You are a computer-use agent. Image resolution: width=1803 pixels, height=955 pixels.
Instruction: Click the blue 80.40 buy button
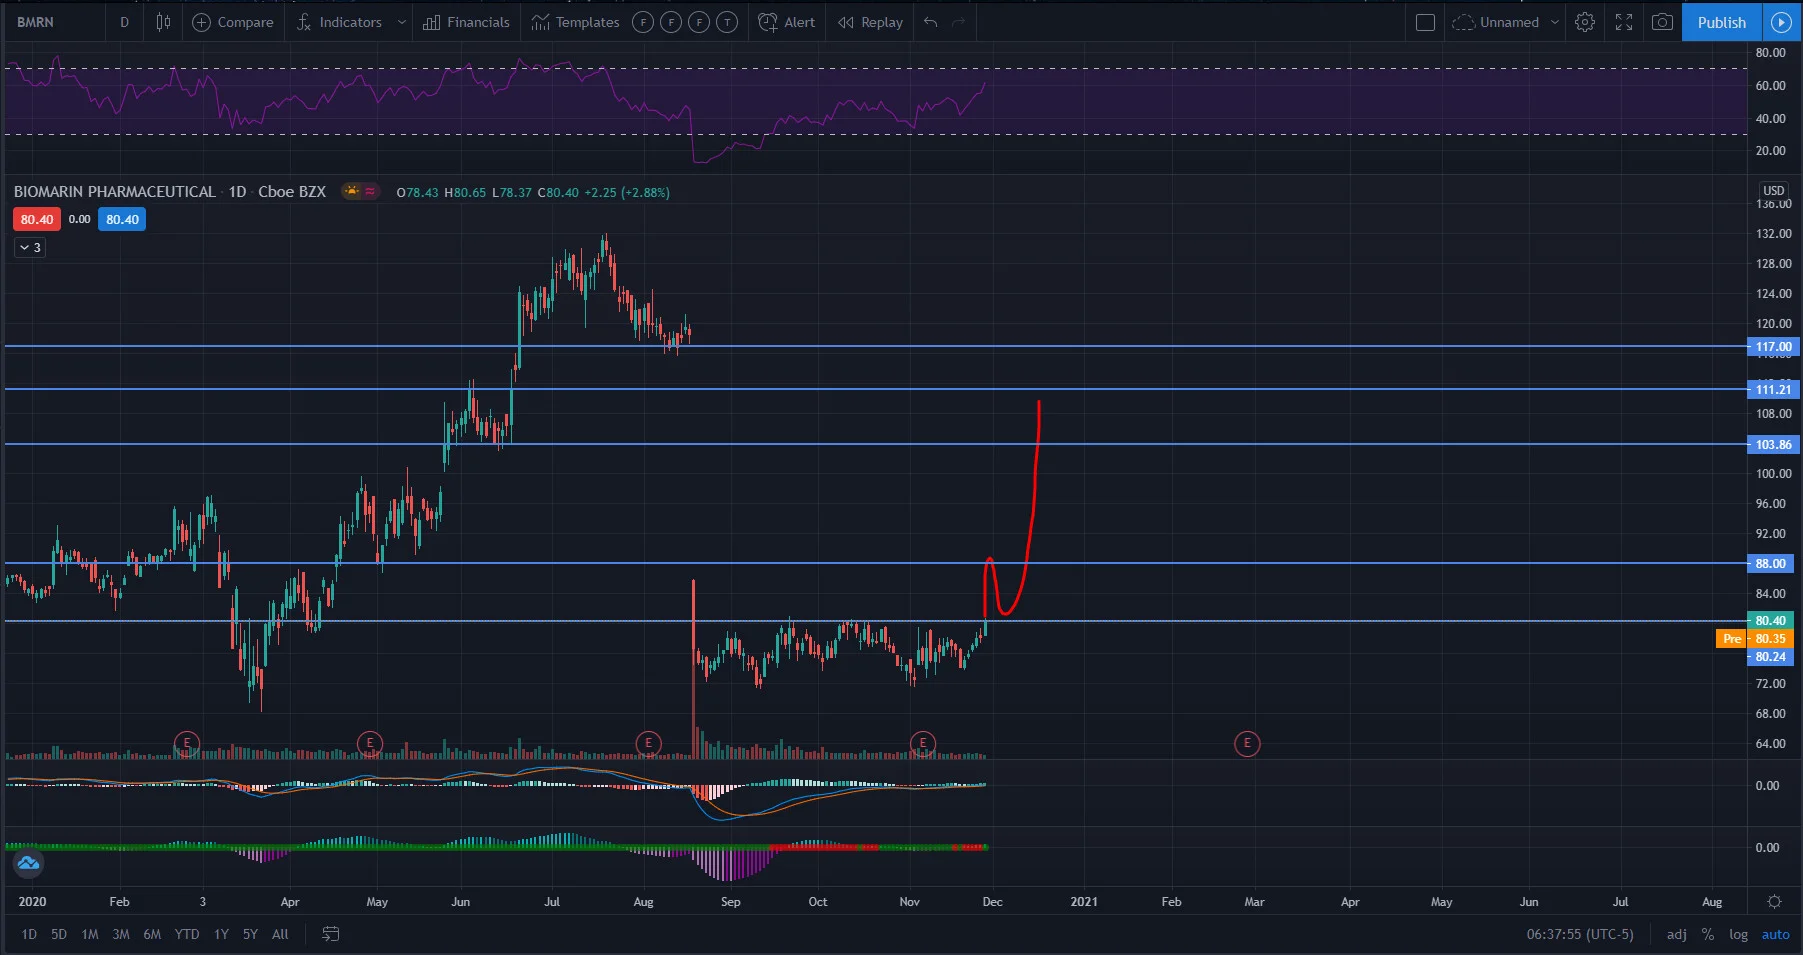click(x=122, y=219)
